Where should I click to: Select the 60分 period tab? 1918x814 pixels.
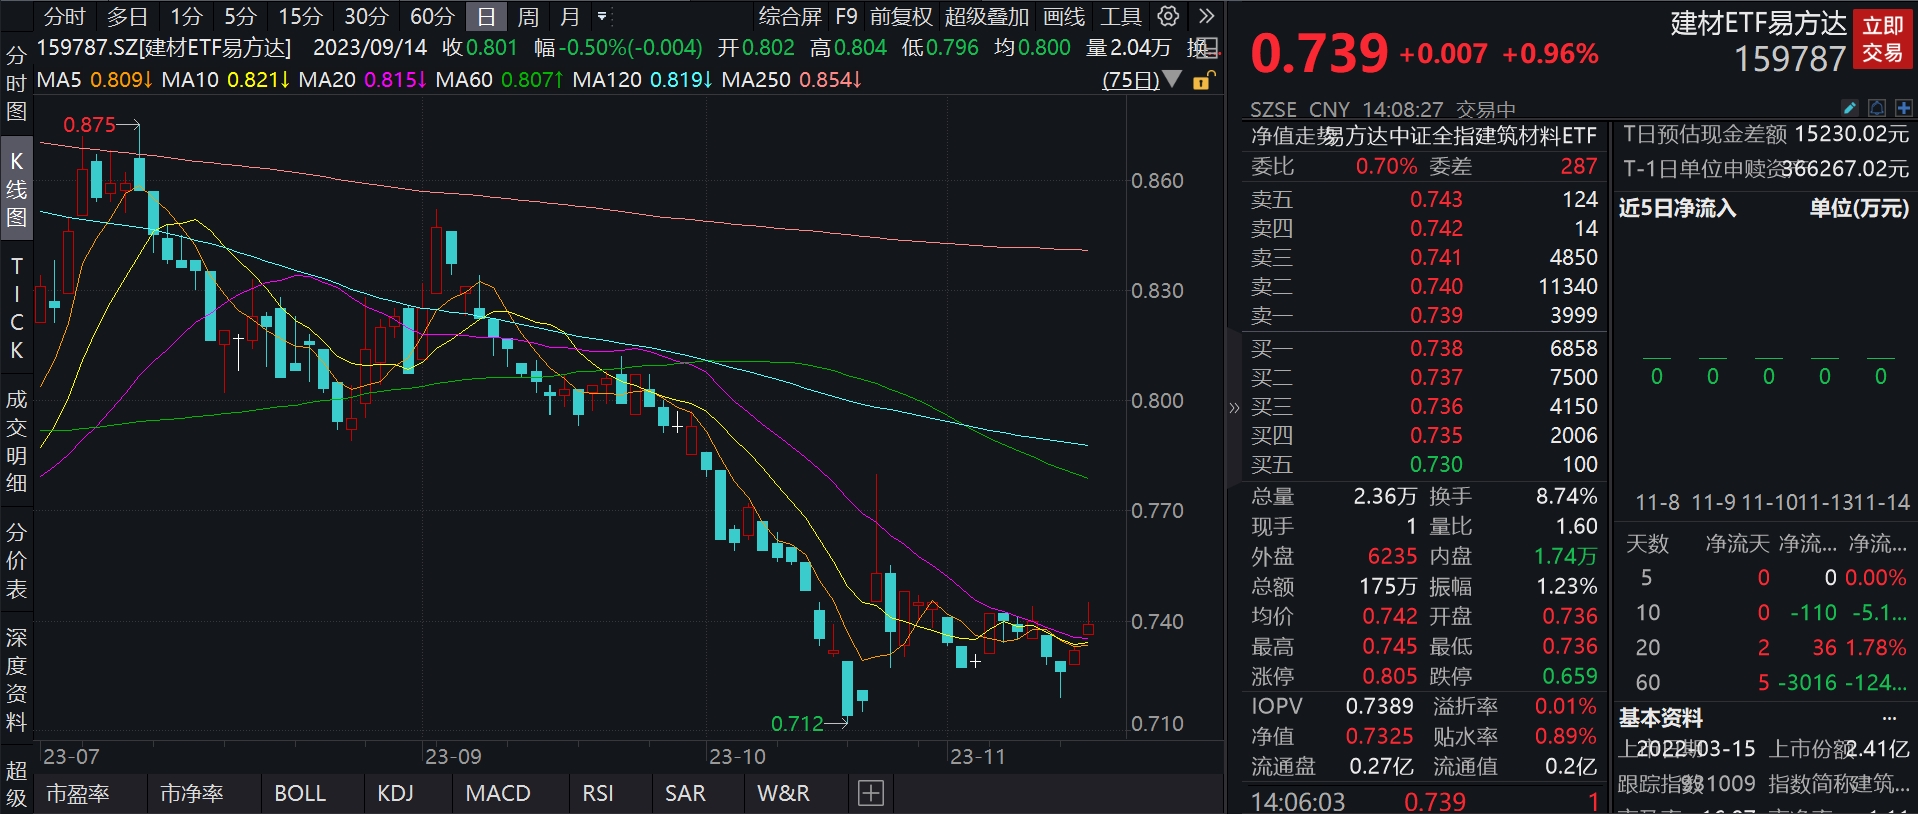coord(432,17)
